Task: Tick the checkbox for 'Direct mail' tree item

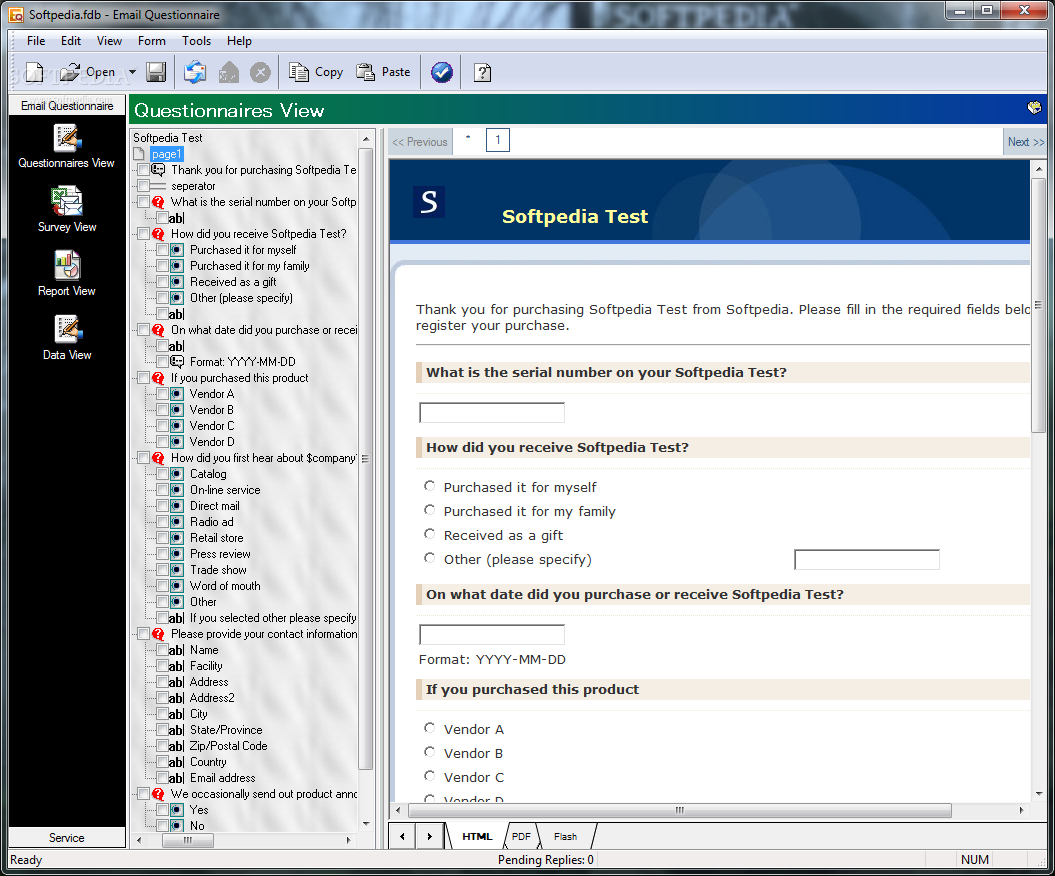Action: click(x=162, y=506)
